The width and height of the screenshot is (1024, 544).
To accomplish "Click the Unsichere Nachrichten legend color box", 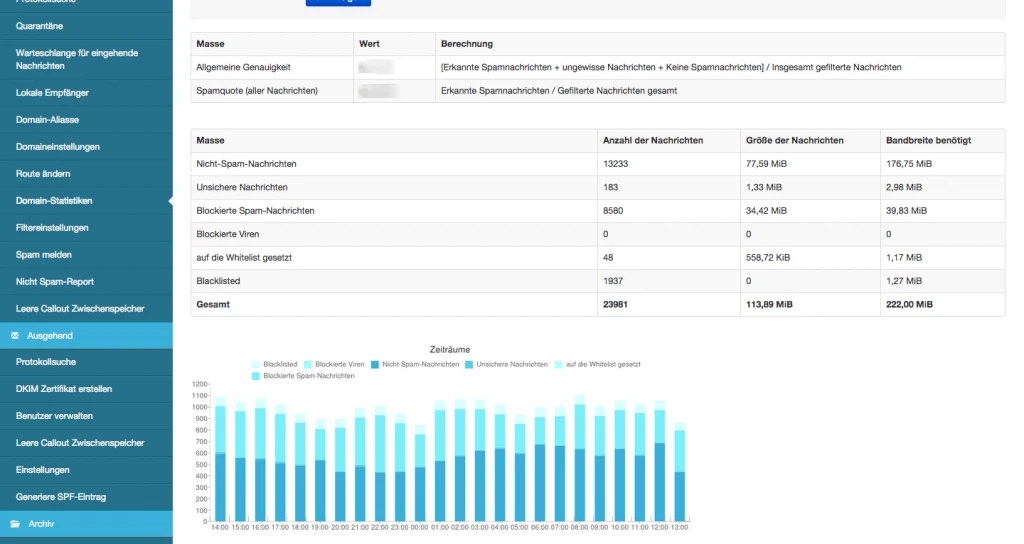I will point(470,364).
